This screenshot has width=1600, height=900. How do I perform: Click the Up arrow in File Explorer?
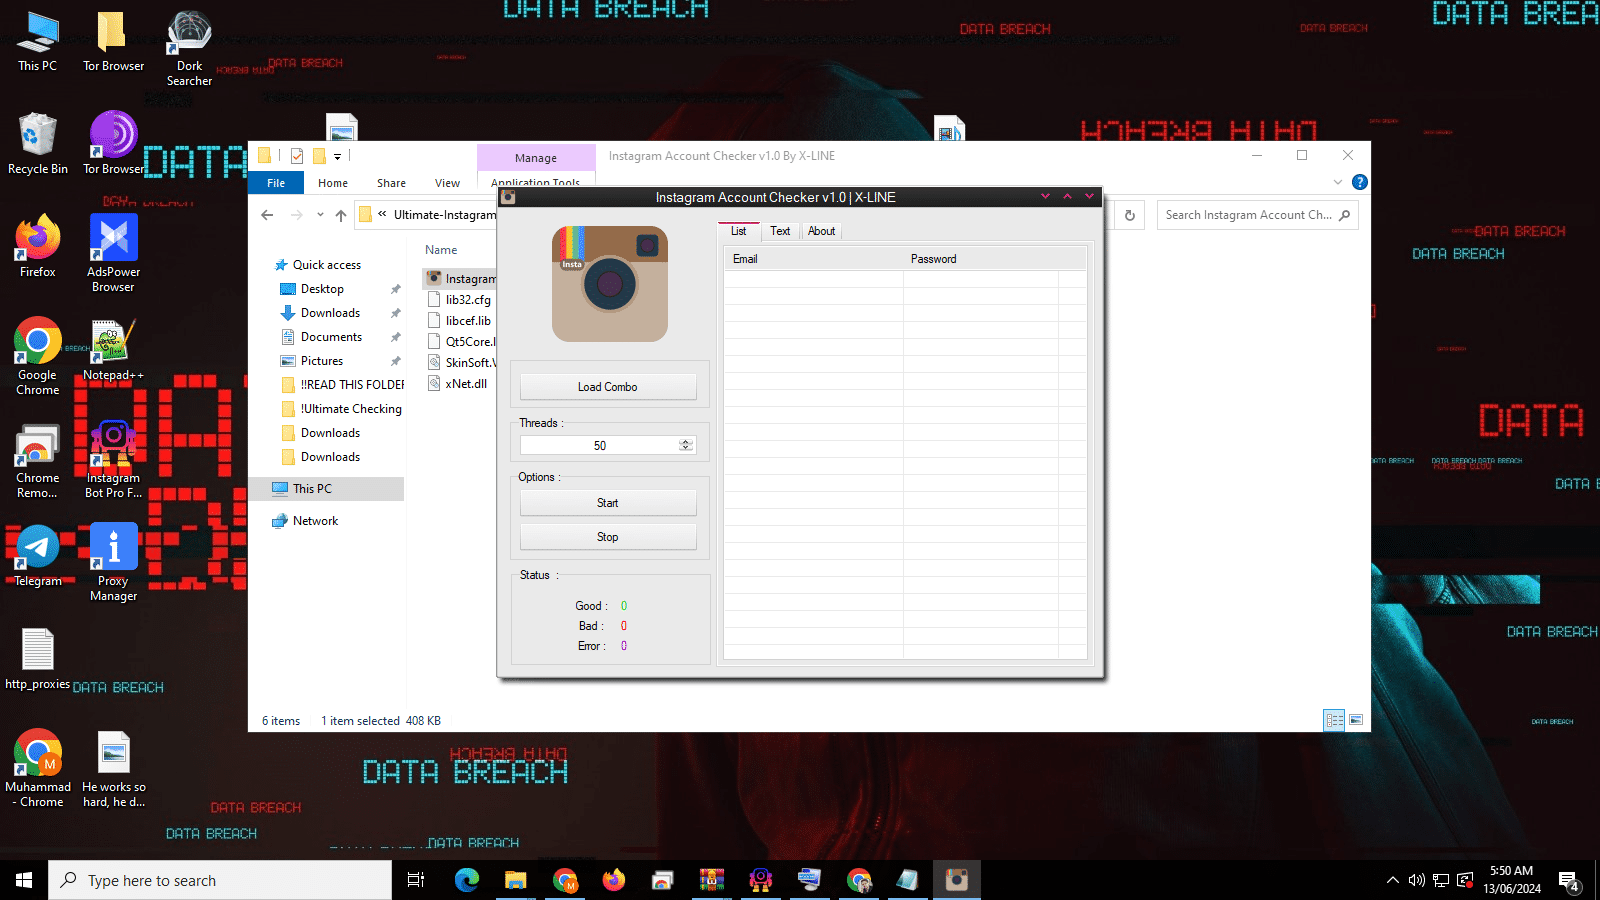(341, 215)
